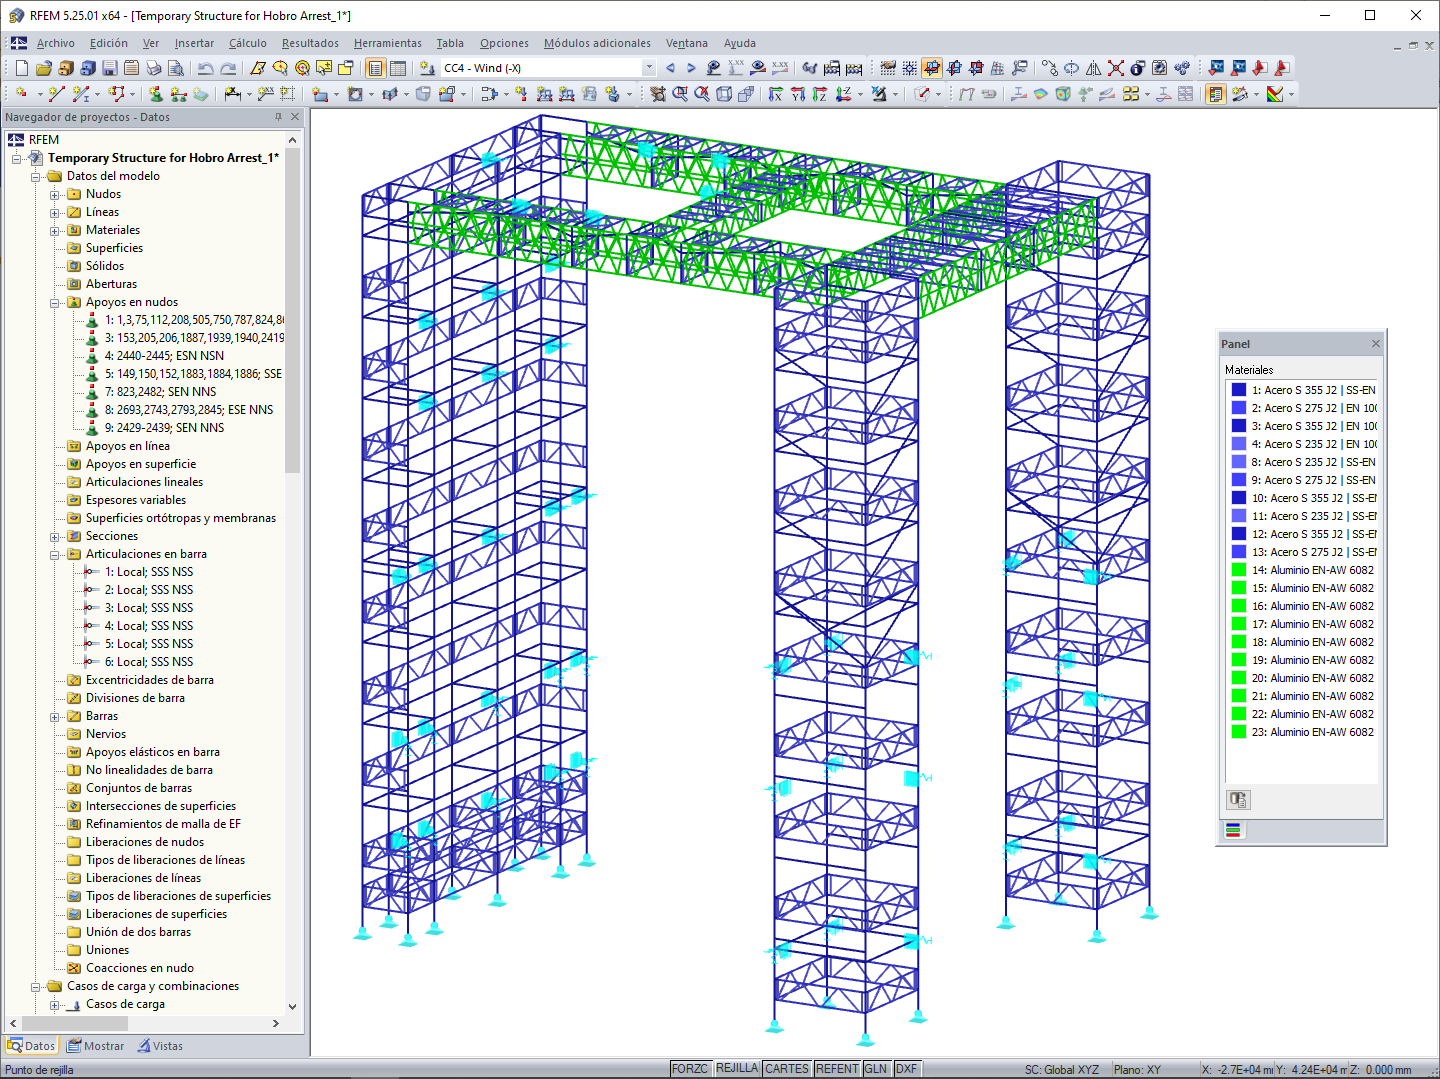Click the Aluminio EN-AW 6082 green color swatch

coord(1237,570)
